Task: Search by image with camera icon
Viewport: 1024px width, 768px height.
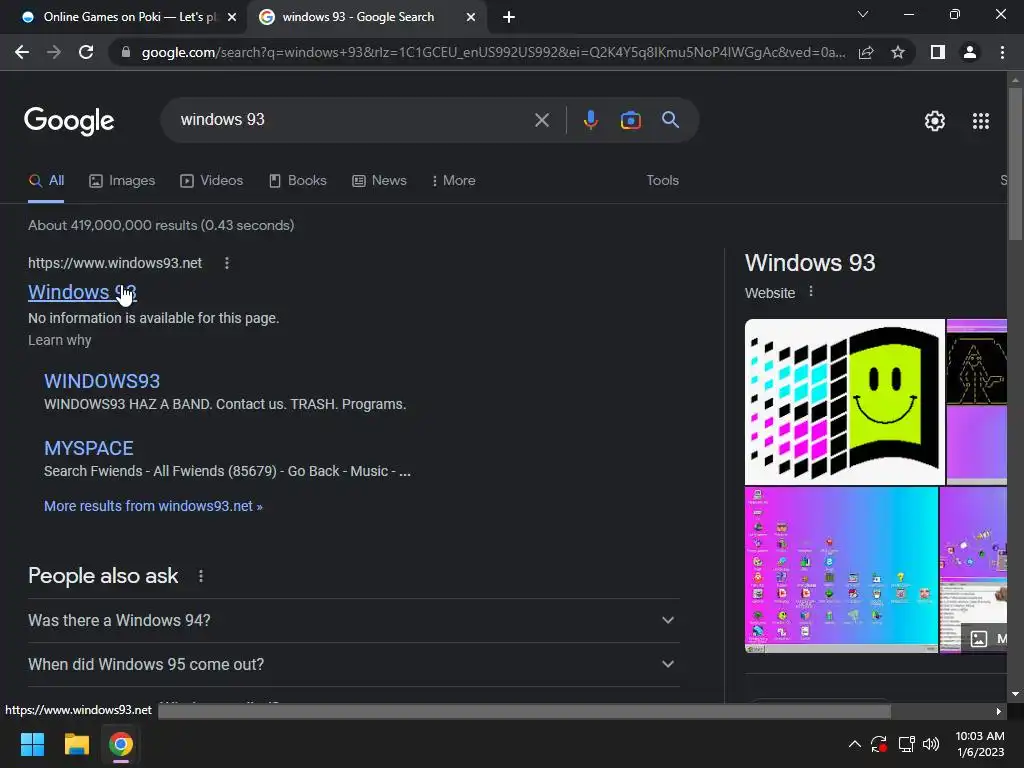Action: pos(630,120)
